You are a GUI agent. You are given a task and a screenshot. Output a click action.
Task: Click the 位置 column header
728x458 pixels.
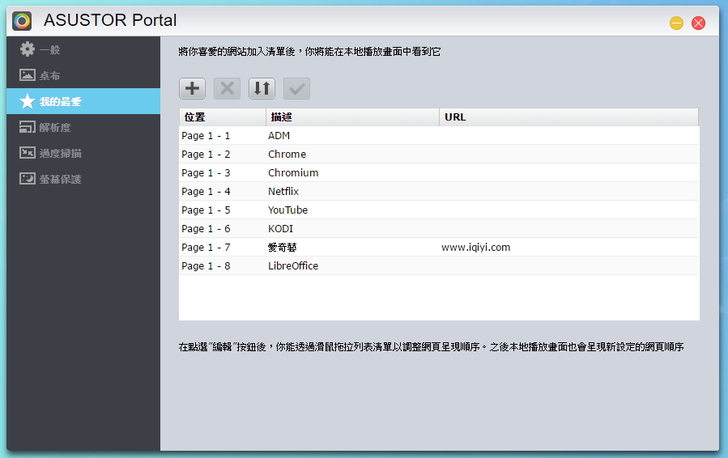pos(221,117)
